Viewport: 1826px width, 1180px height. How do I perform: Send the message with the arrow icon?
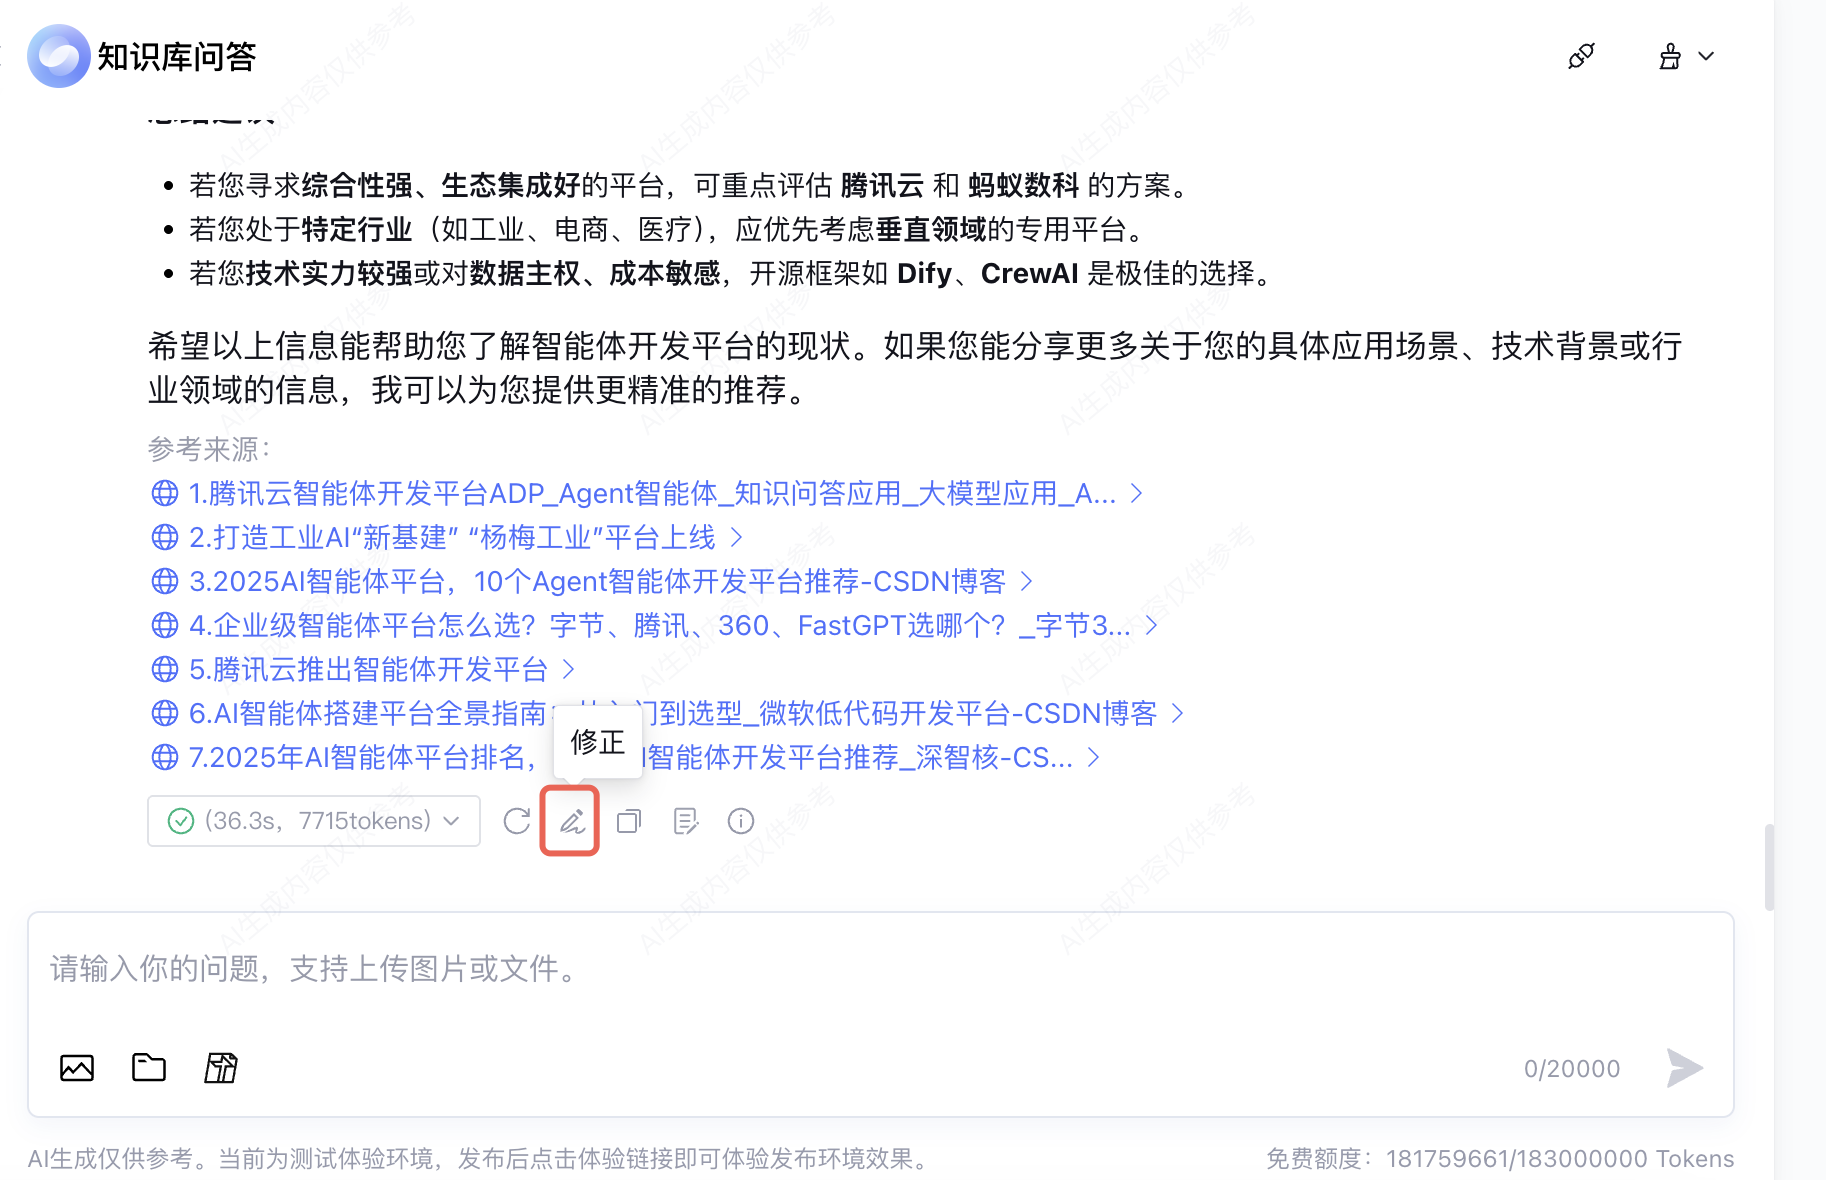coord(1684,1068)
